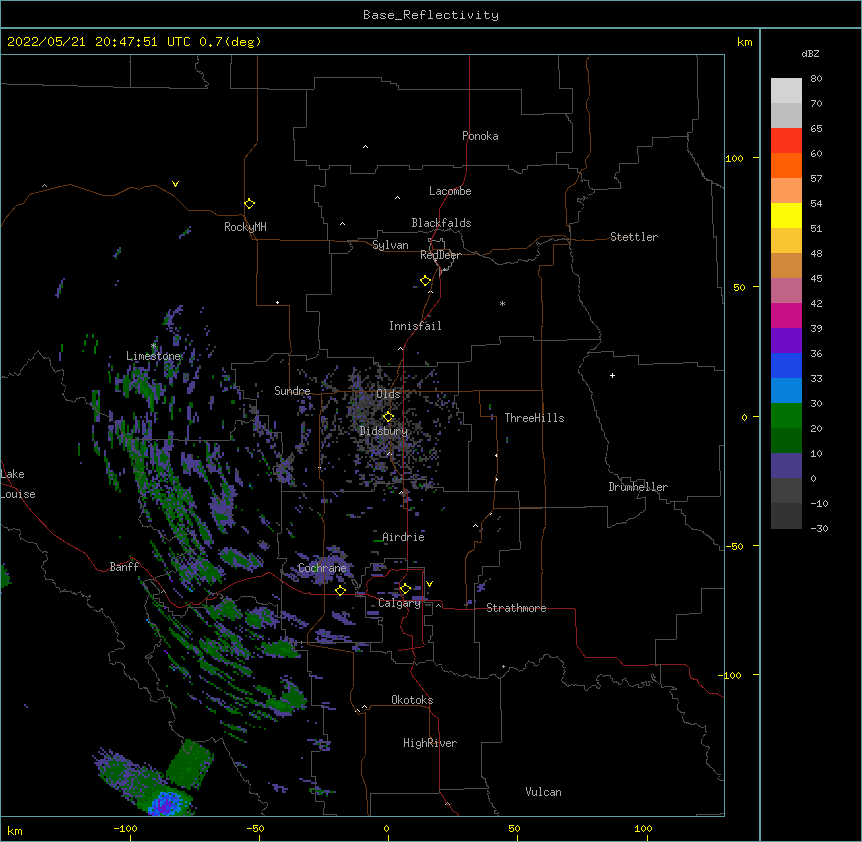Click the km unit label at top right
The image size is (862, 842).
pyautogui.click(x=745, y=42)
